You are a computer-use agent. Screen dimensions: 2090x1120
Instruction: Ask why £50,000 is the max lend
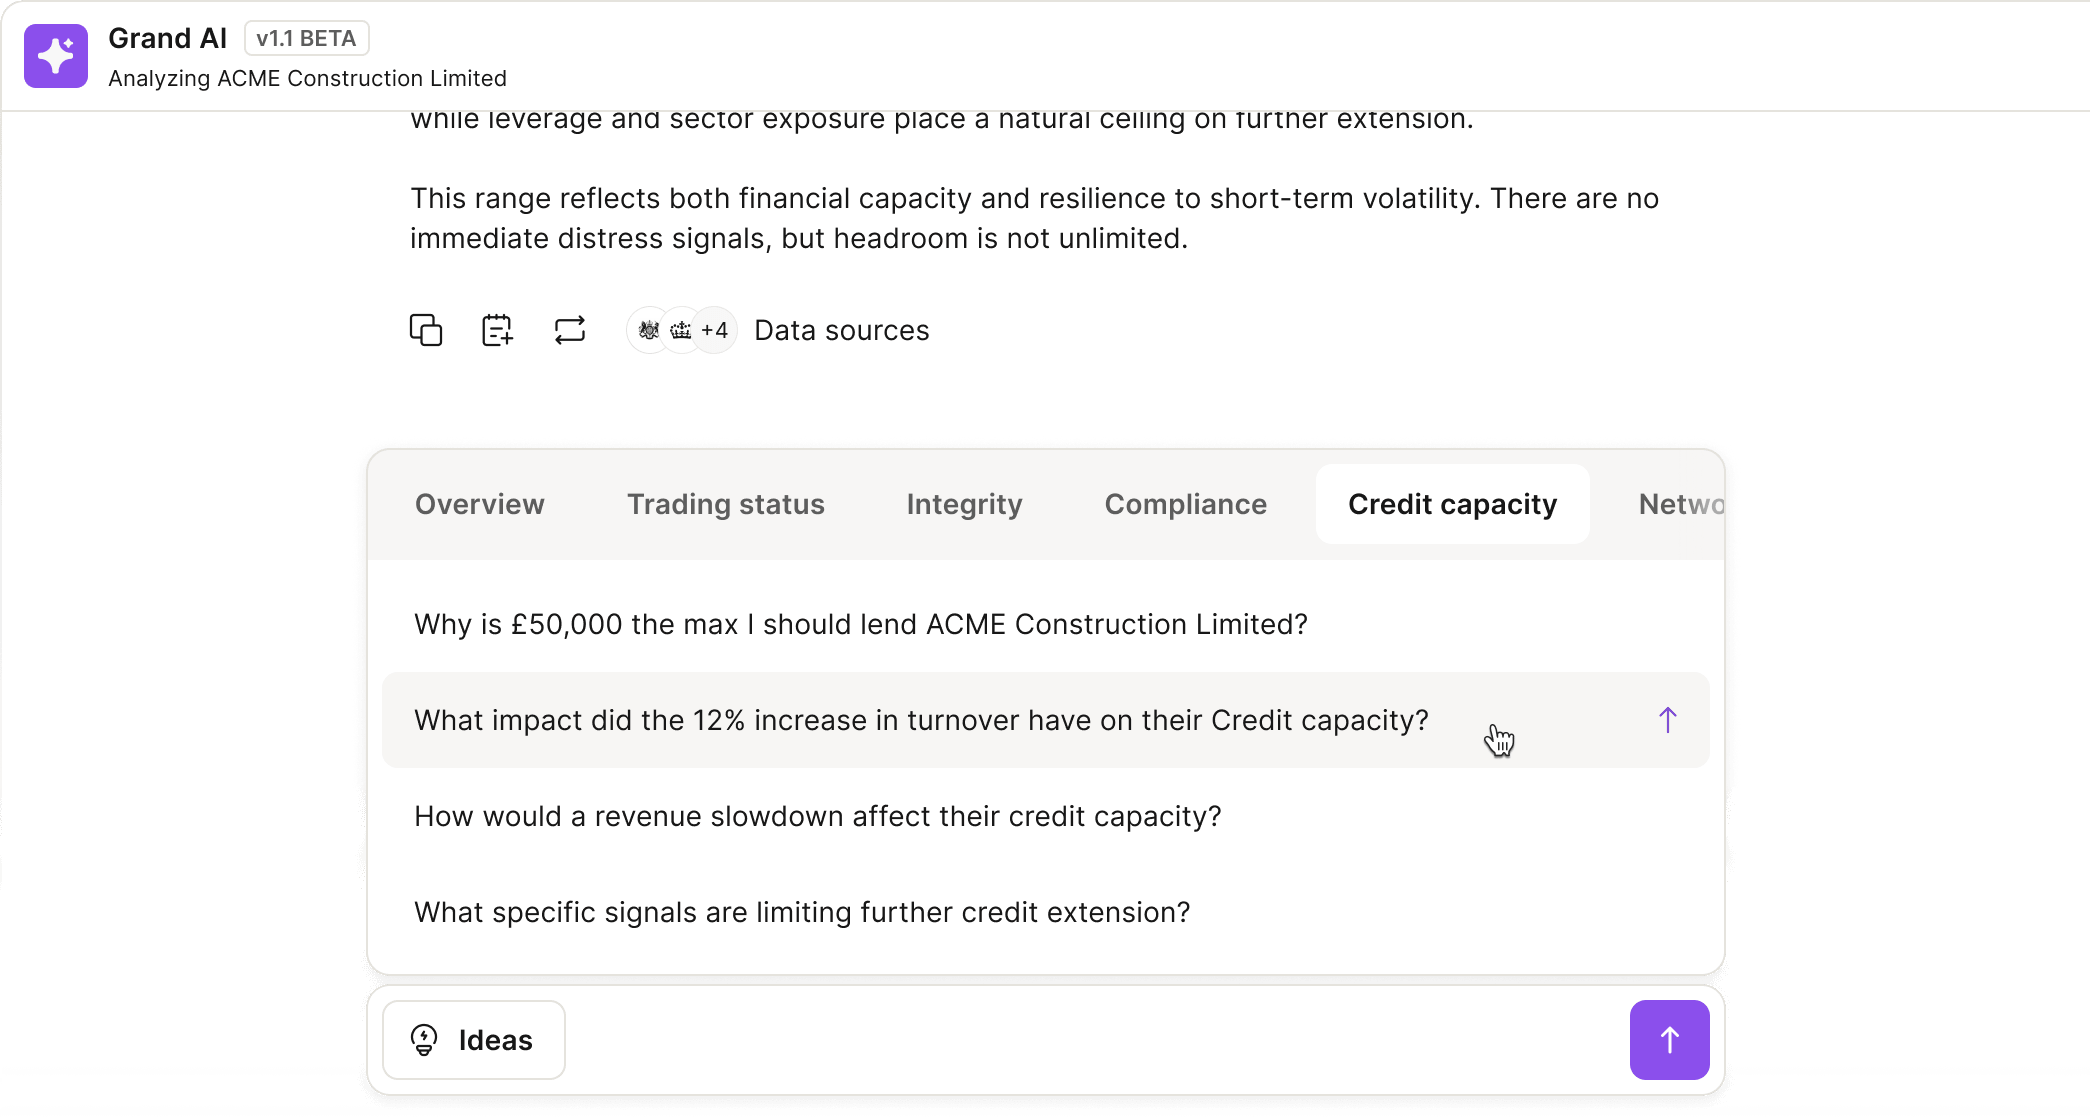tap(860, 624)
